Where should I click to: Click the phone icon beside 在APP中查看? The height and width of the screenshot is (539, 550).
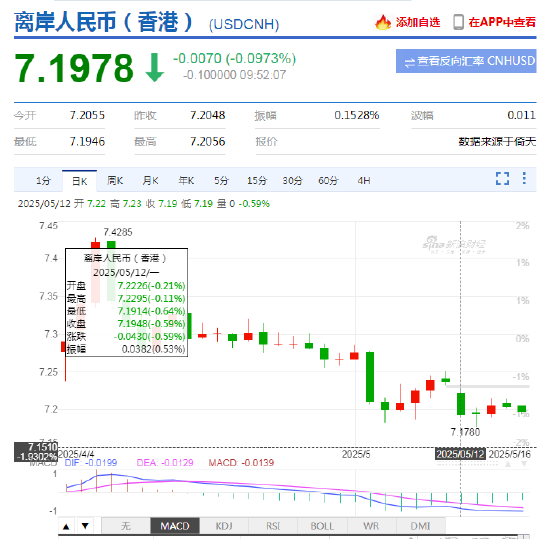coord(458,22)
